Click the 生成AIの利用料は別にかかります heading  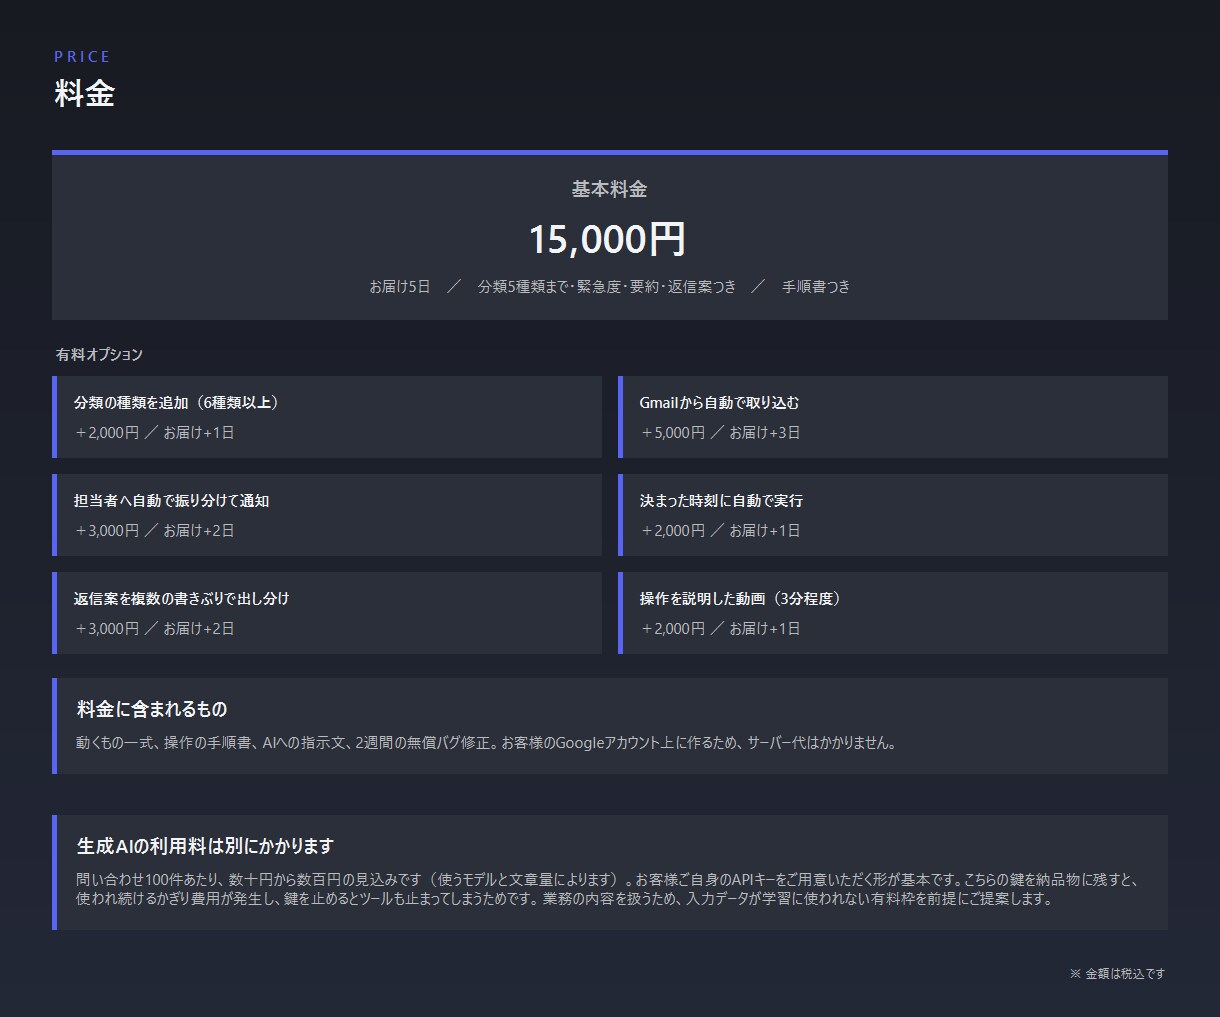point(205,846)
